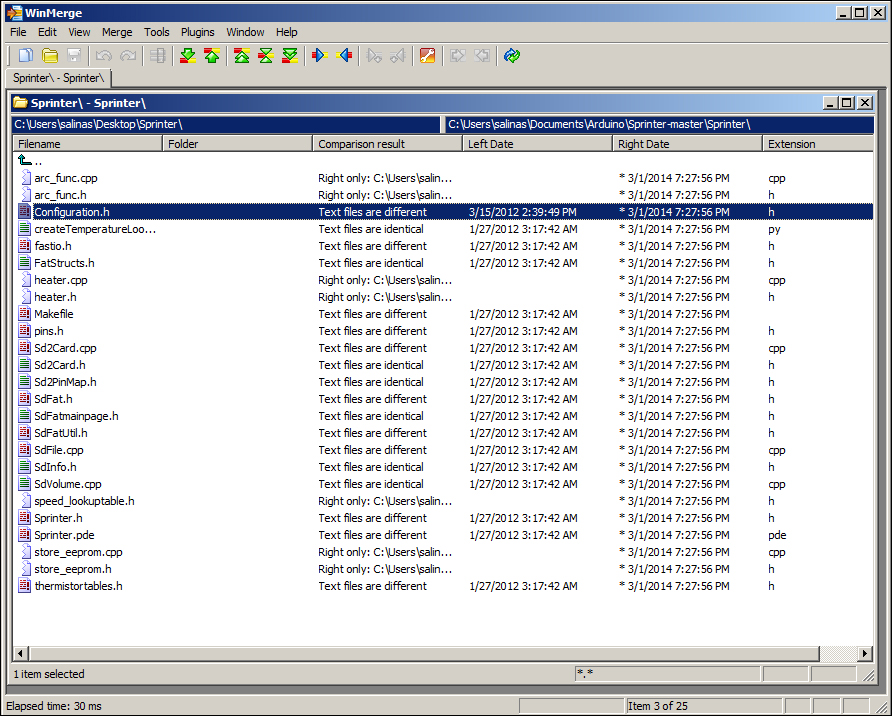Open the Merge menu
892x716 pixels.
click(117, 32)
